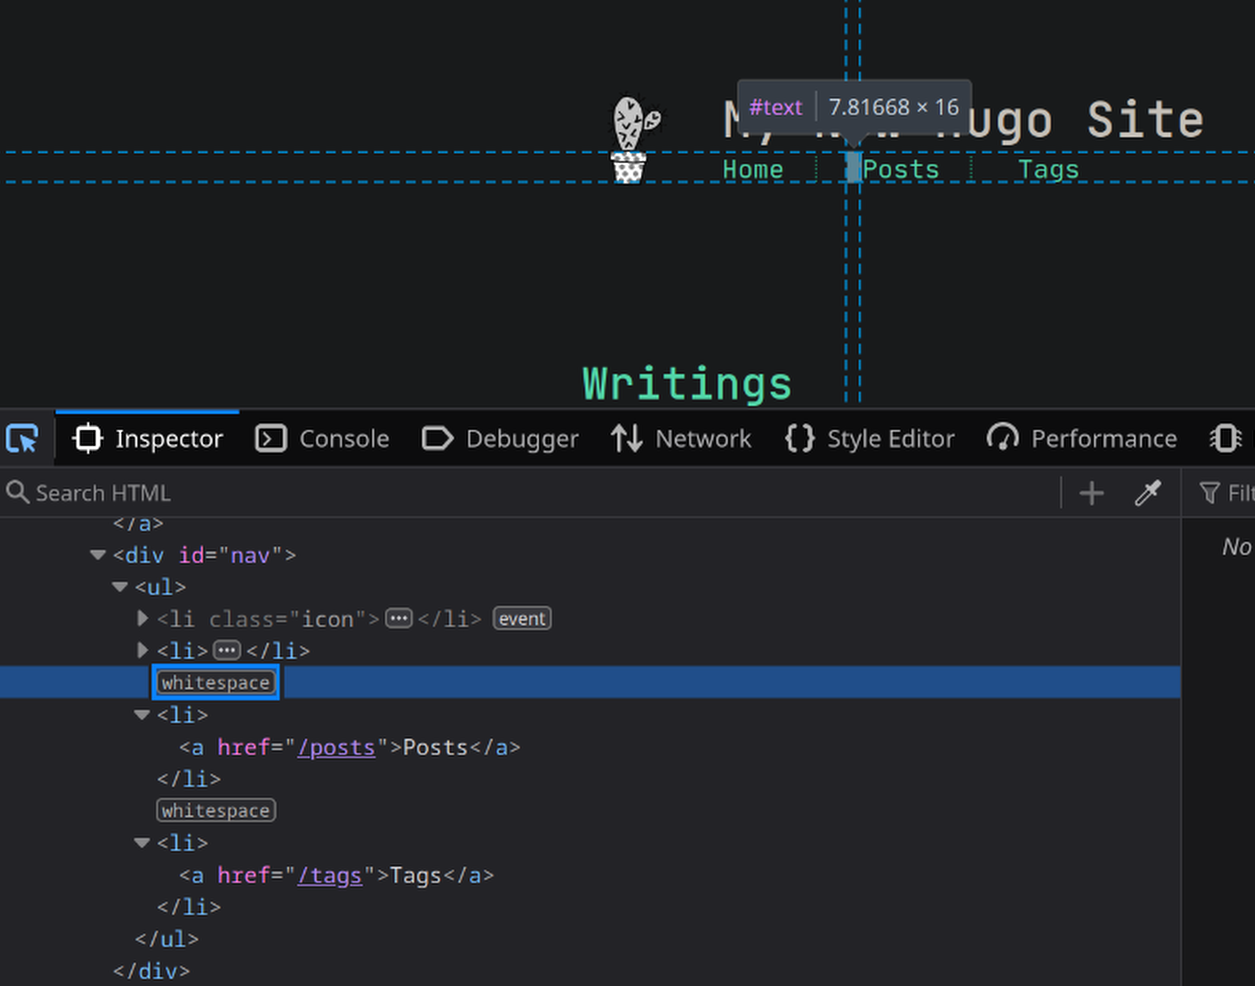Click the /posts href link in markup
Screen dimensions: 1255x986
[337, 747]
